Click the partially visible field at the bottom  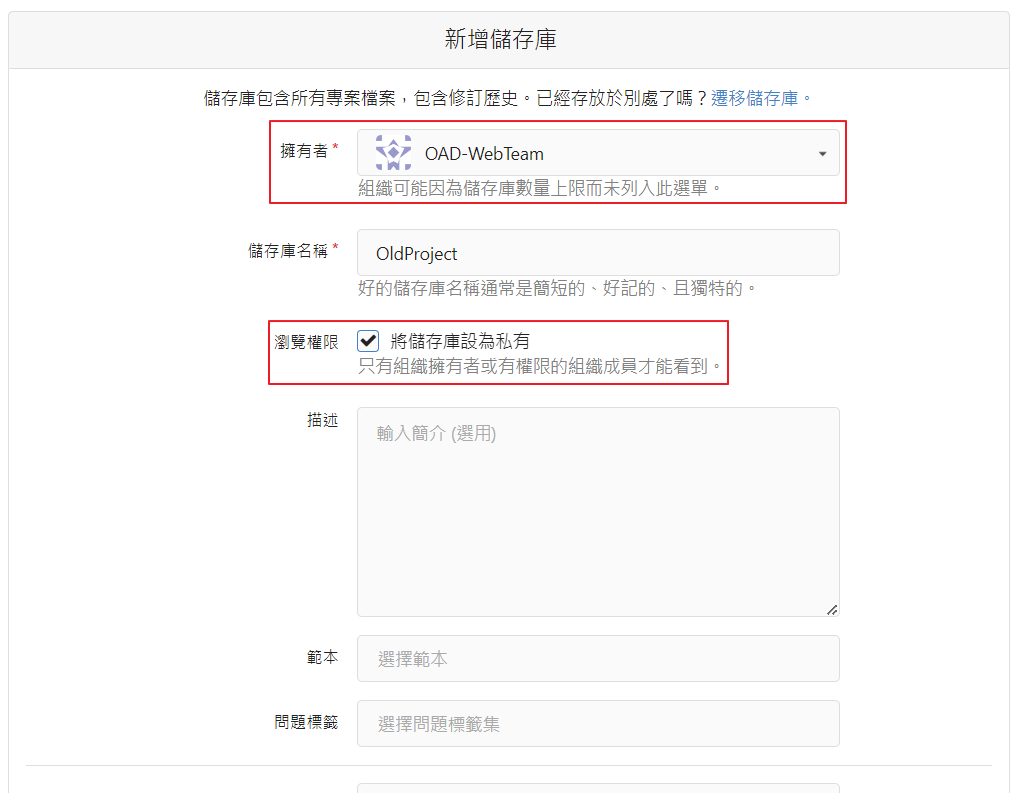[x=597, y=788]
